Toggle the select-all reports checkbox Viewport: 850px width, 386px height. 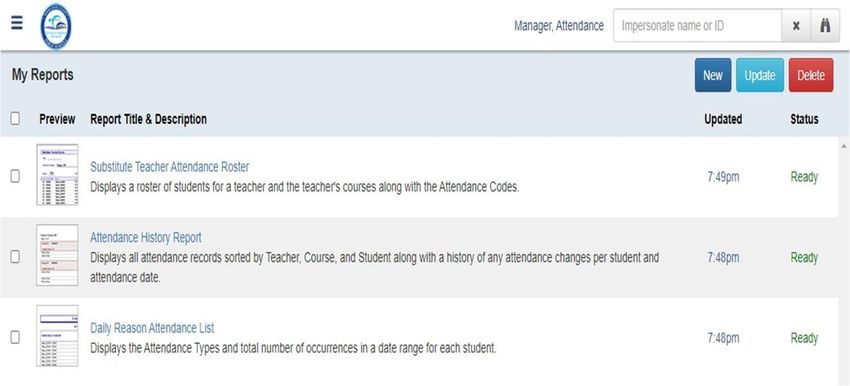pyautogui.click(x=15, y=118)
